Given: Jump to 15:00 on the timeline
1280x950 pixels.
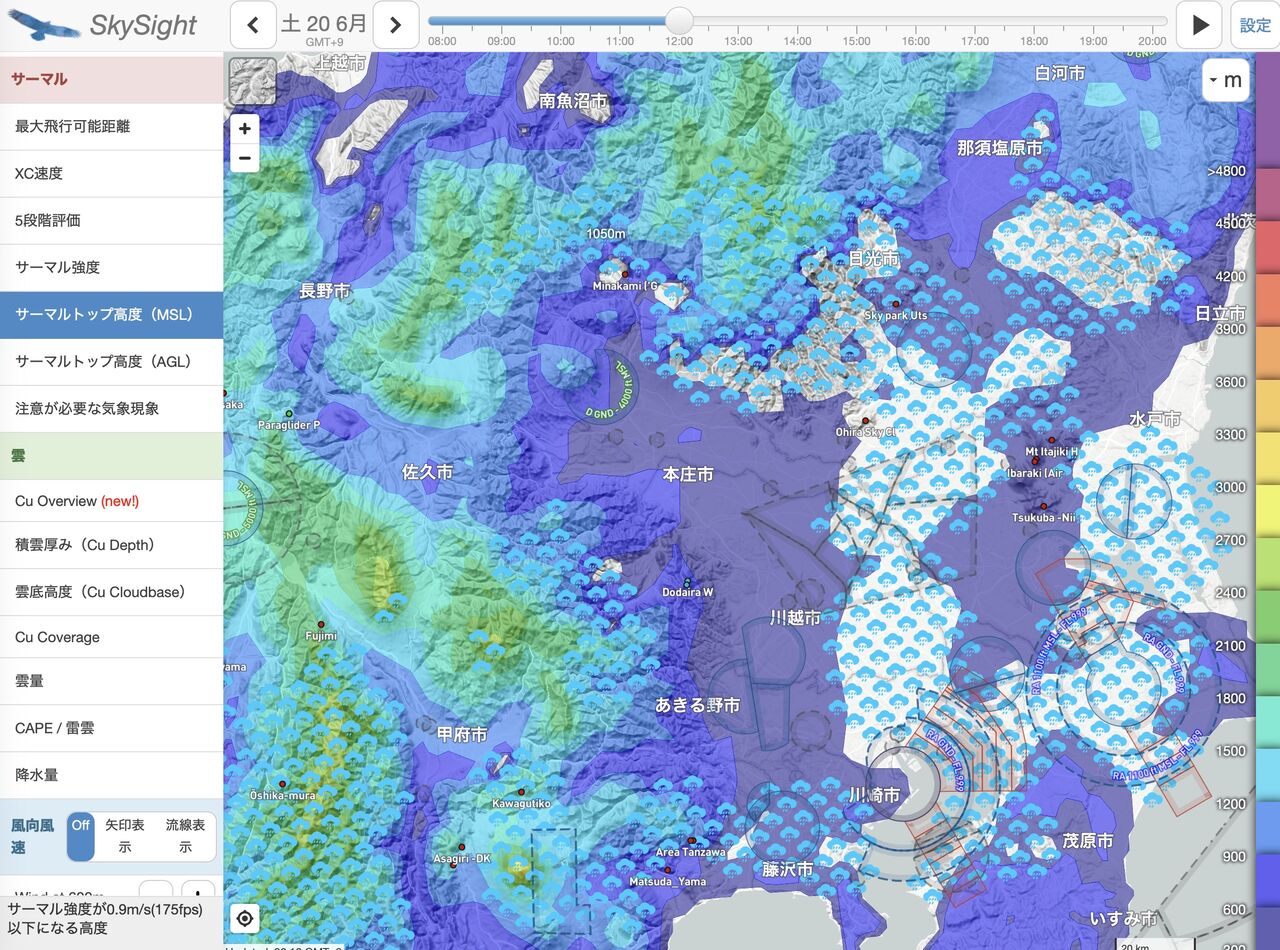Looking at the screenshot, I should point(856,41).
